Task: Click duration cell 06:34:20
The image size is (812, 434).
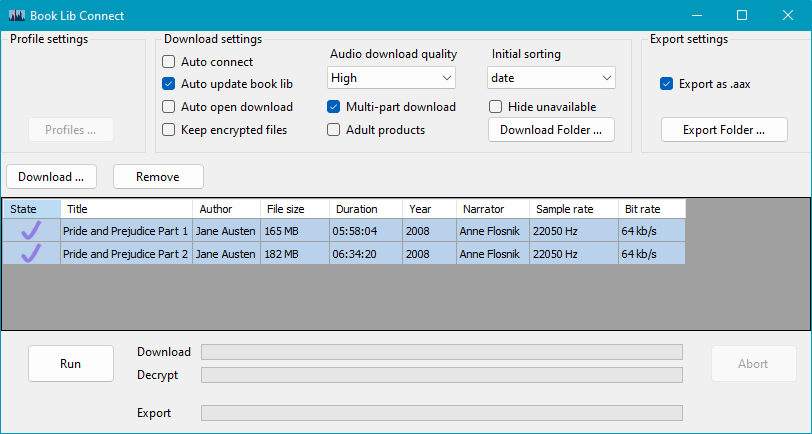Action: 366,253
